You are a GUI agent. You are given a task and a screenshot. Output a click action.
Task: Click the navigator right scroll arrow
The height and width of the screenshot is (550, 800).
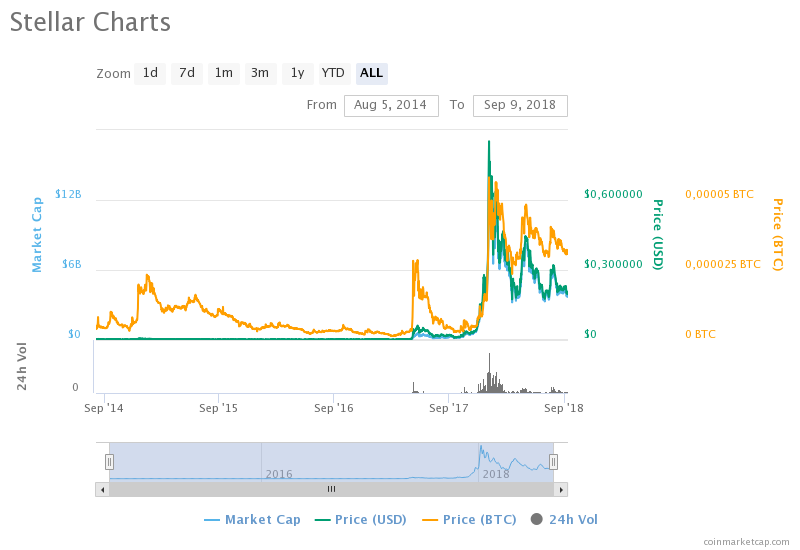[561, 490]
